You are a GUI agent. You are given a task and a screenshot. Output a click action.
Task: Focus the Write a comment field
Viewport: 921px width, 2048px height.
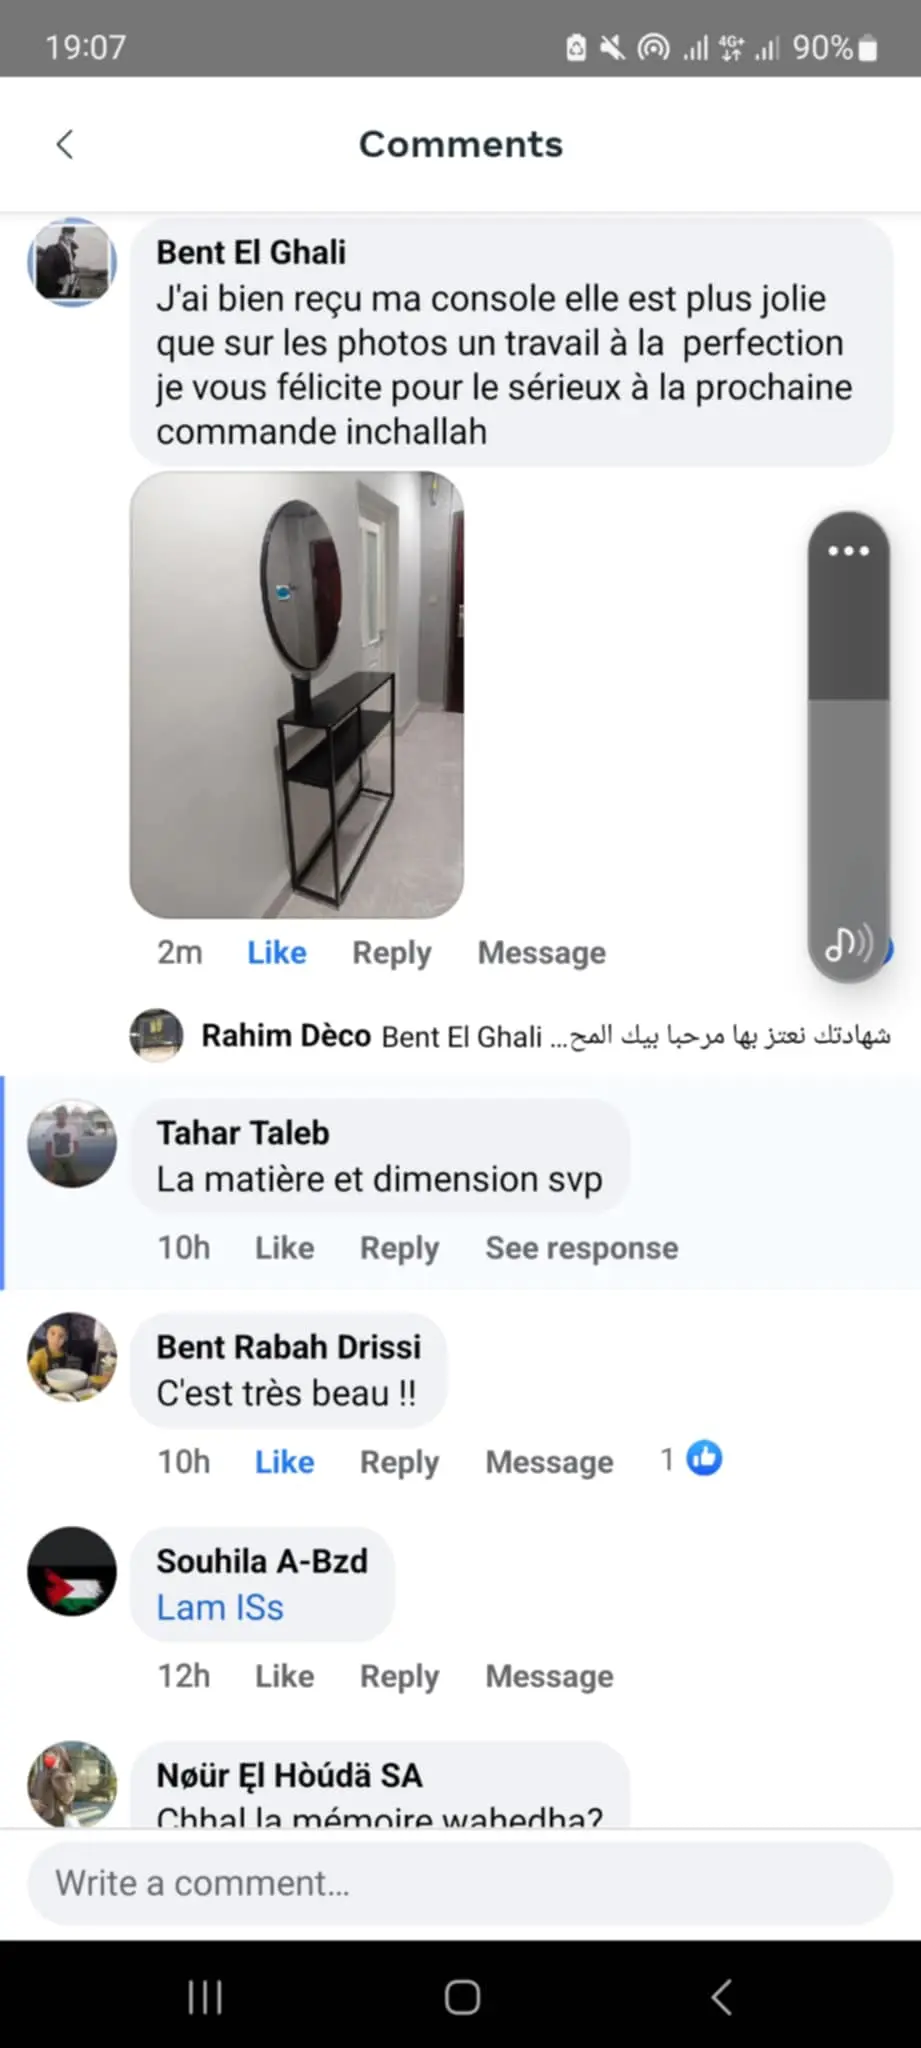click(x=460, y=1884)
